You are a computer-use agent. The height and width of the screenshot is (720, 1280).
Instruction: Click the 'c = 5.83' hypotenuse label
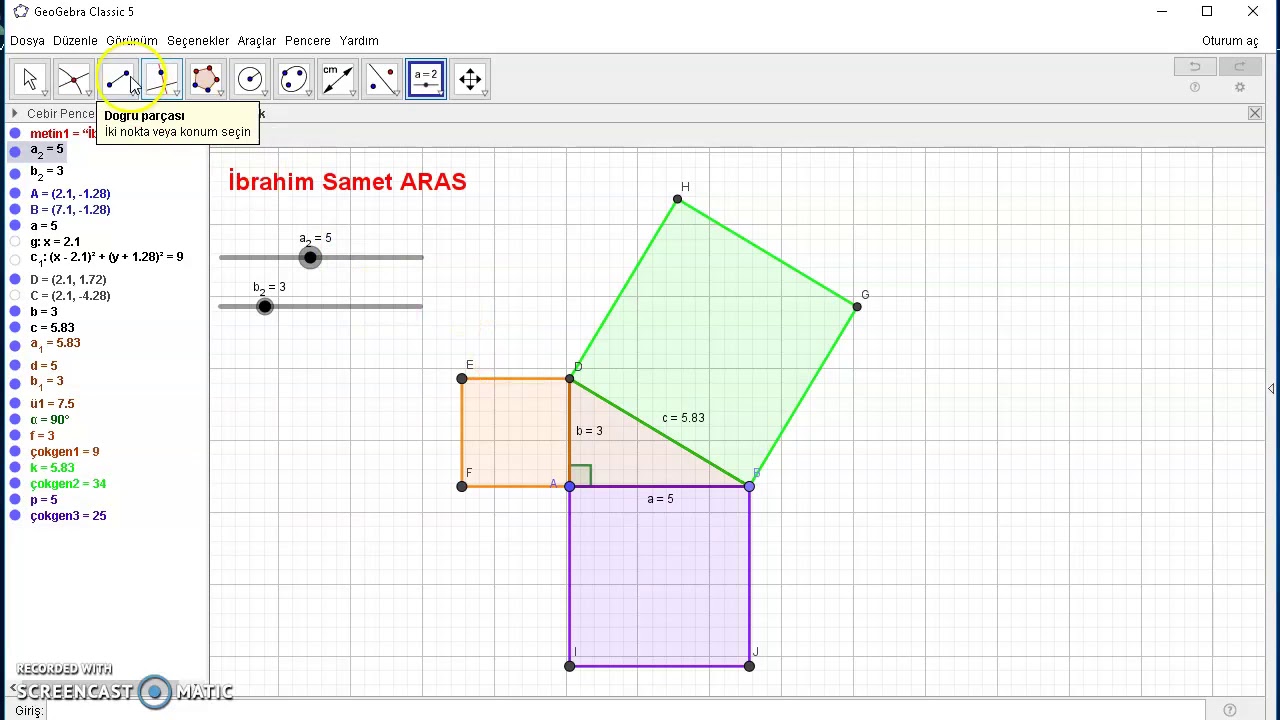(683, 418)
